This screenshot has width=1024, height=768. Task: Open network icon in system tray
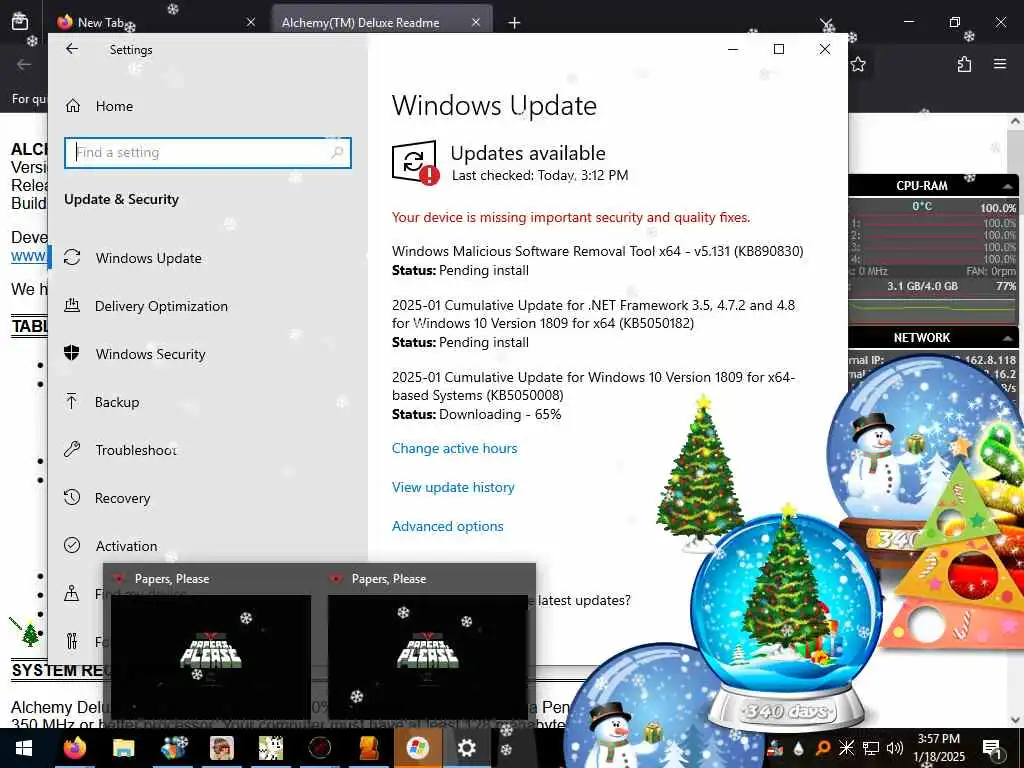click(x=871, y=748)
